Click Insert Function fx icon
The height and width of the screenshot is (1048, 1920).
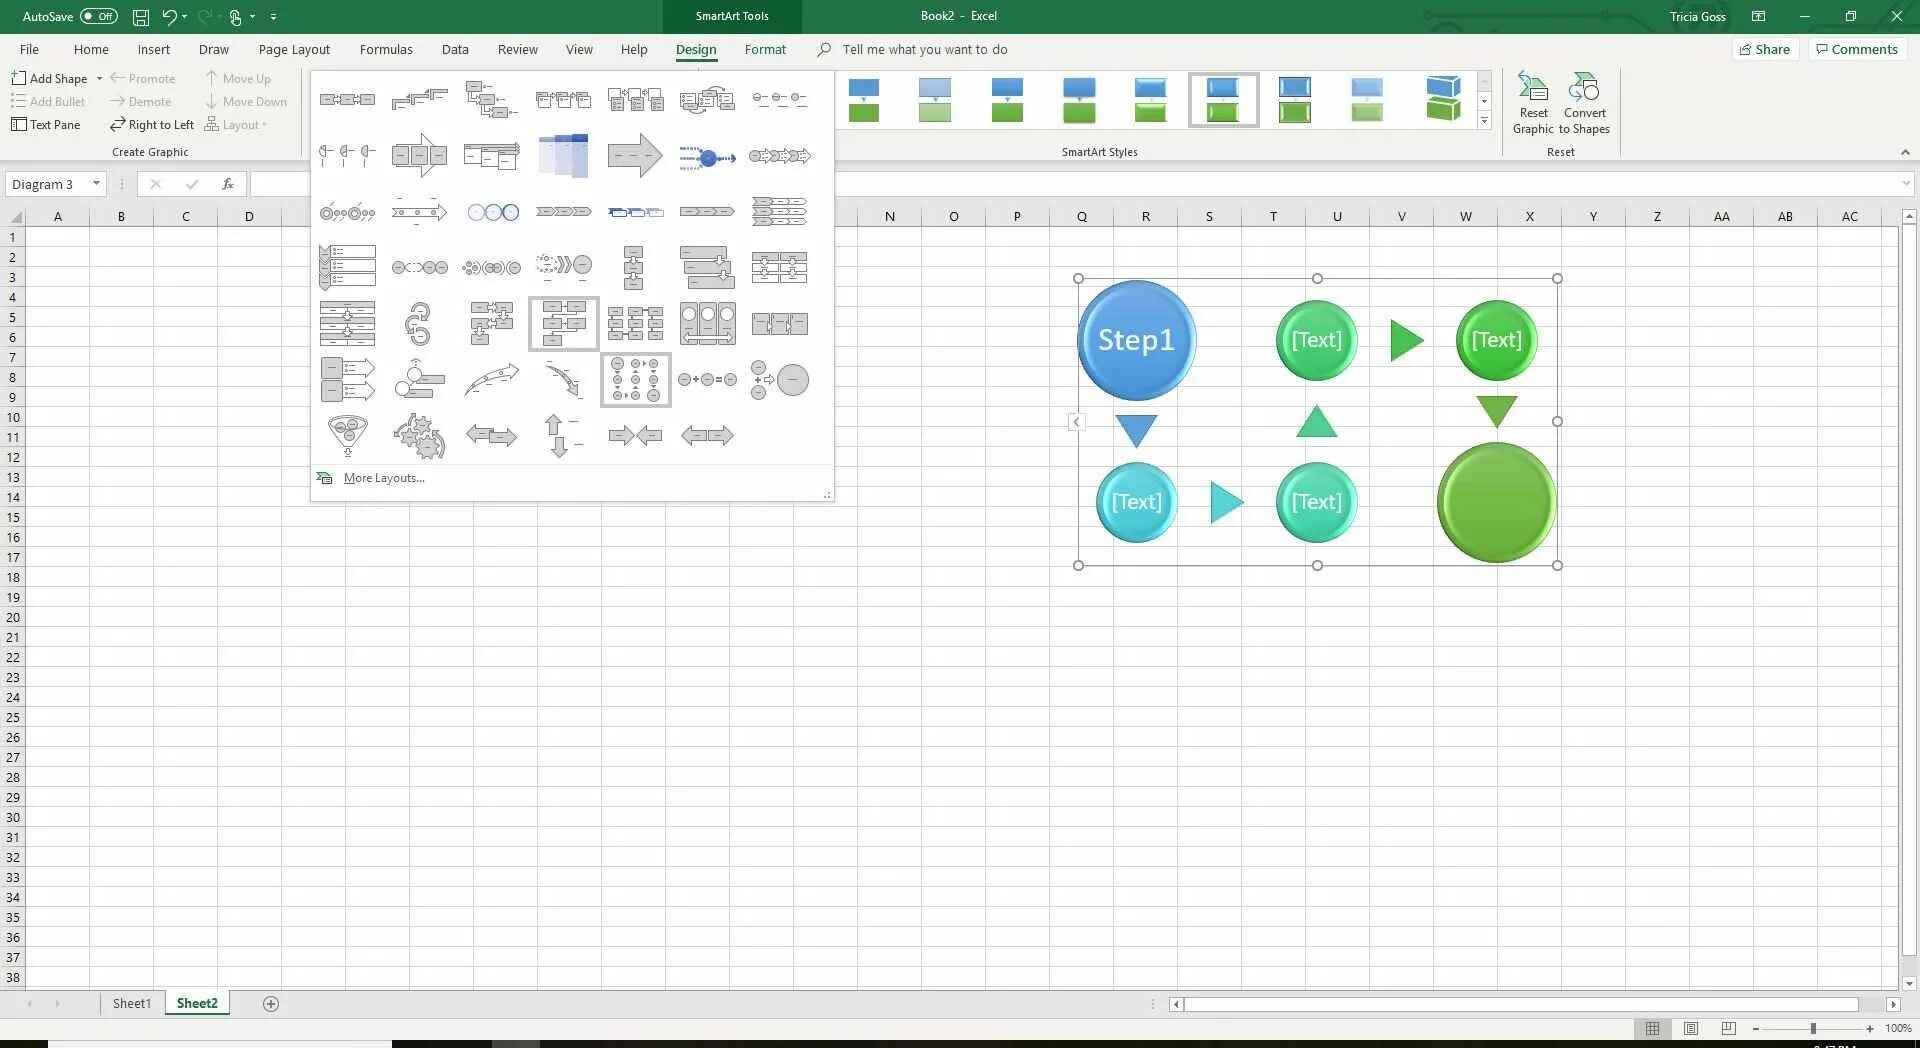click(x=228, y=184)
